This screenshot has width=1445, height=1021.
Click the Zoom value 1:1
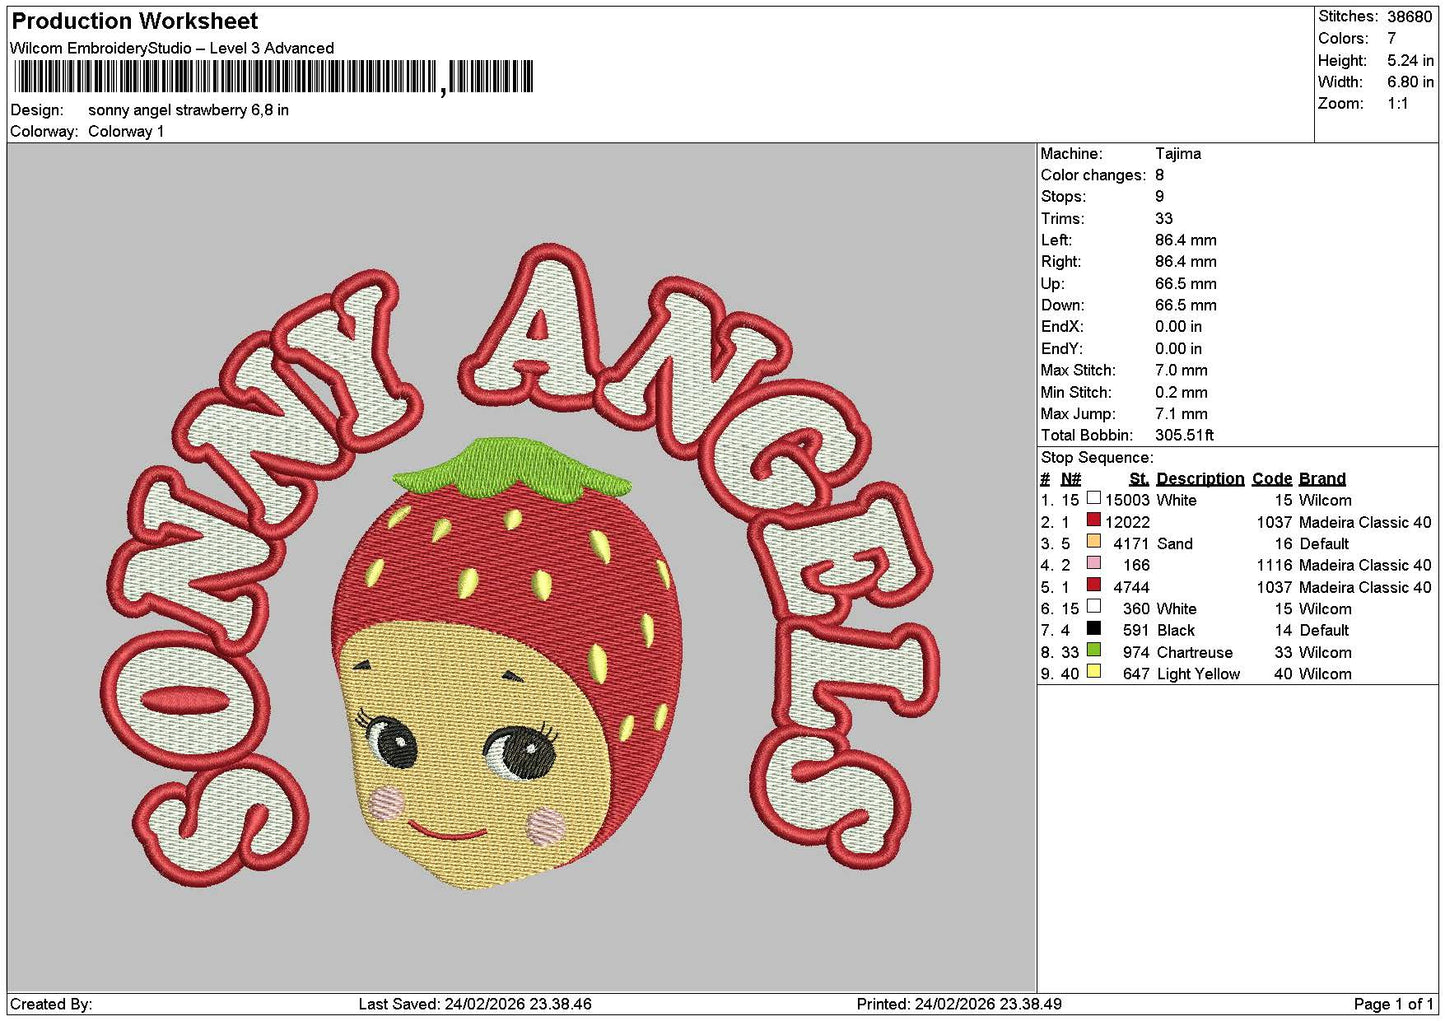1397,104
